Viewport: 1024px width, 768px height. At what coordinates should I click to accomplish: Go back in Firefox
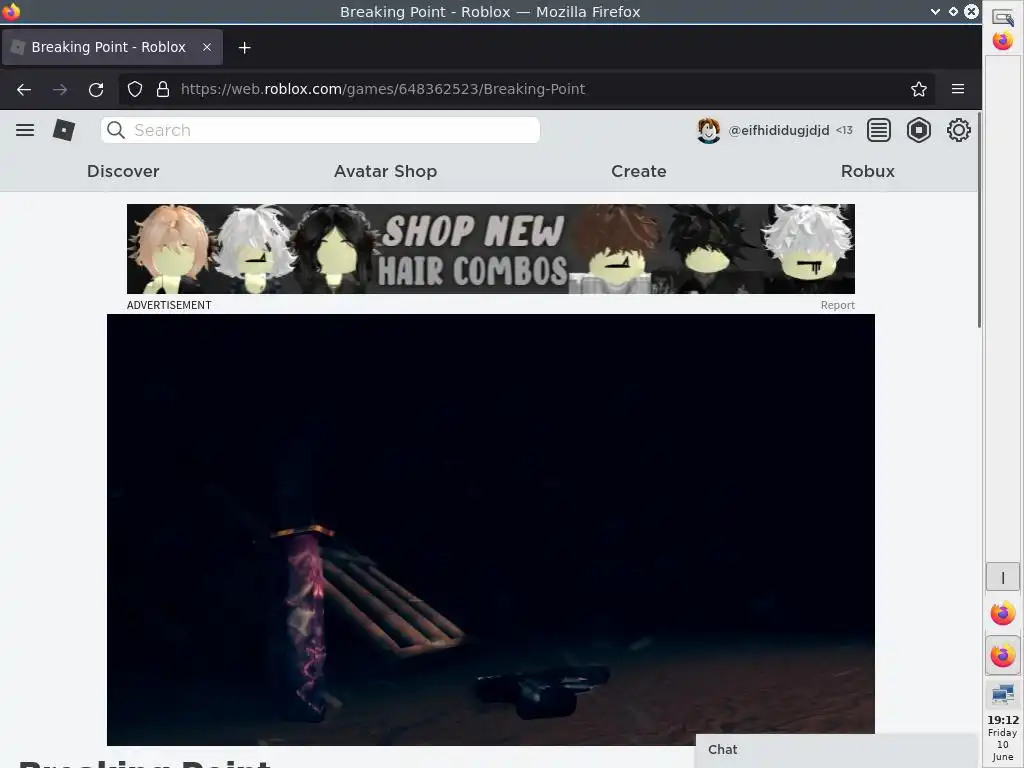24,89
